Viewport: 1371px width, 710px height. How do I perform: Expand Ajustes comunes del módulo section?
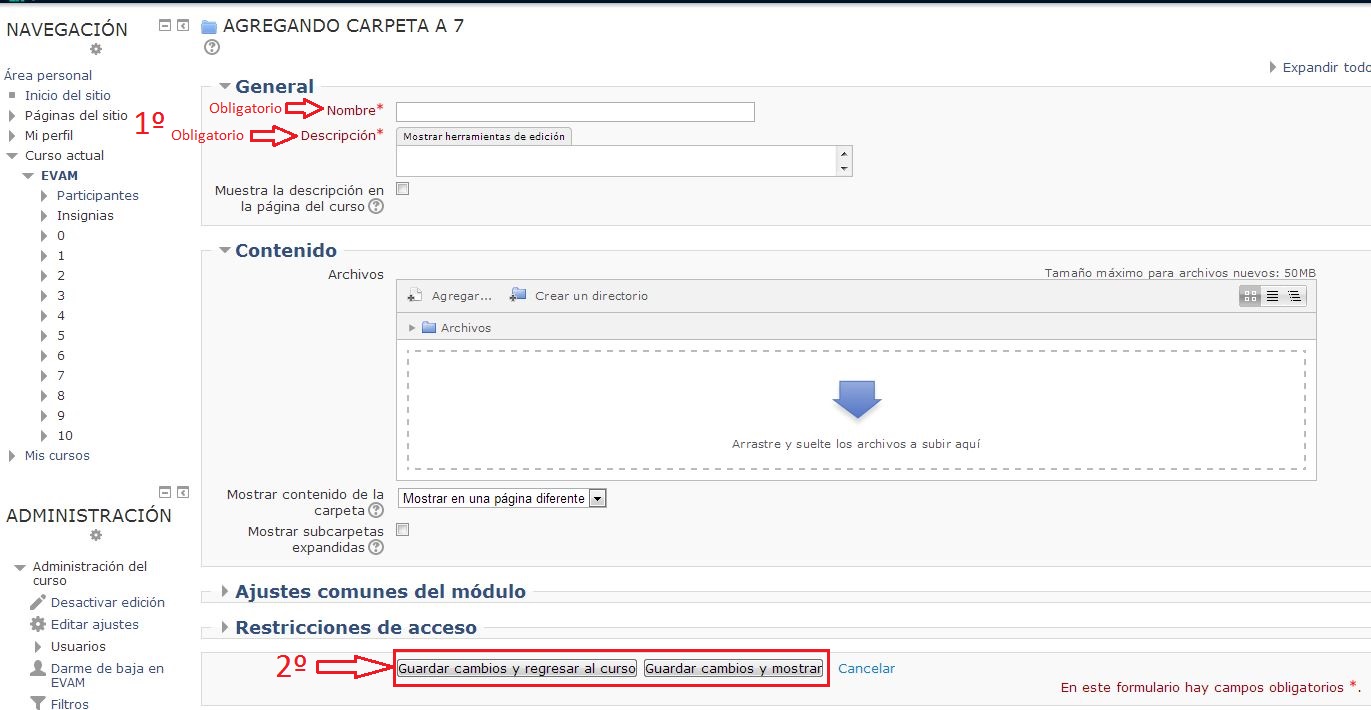[379, 591]
